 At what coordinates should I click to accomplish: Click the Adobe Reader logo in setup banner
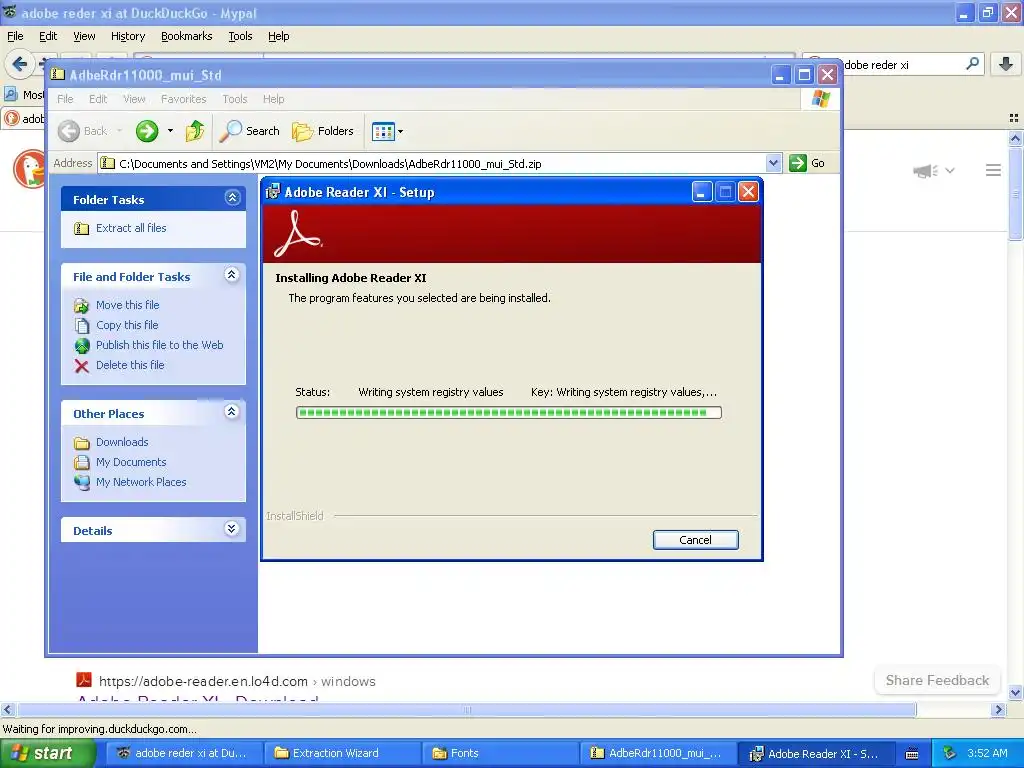click(x=298, y=234)
